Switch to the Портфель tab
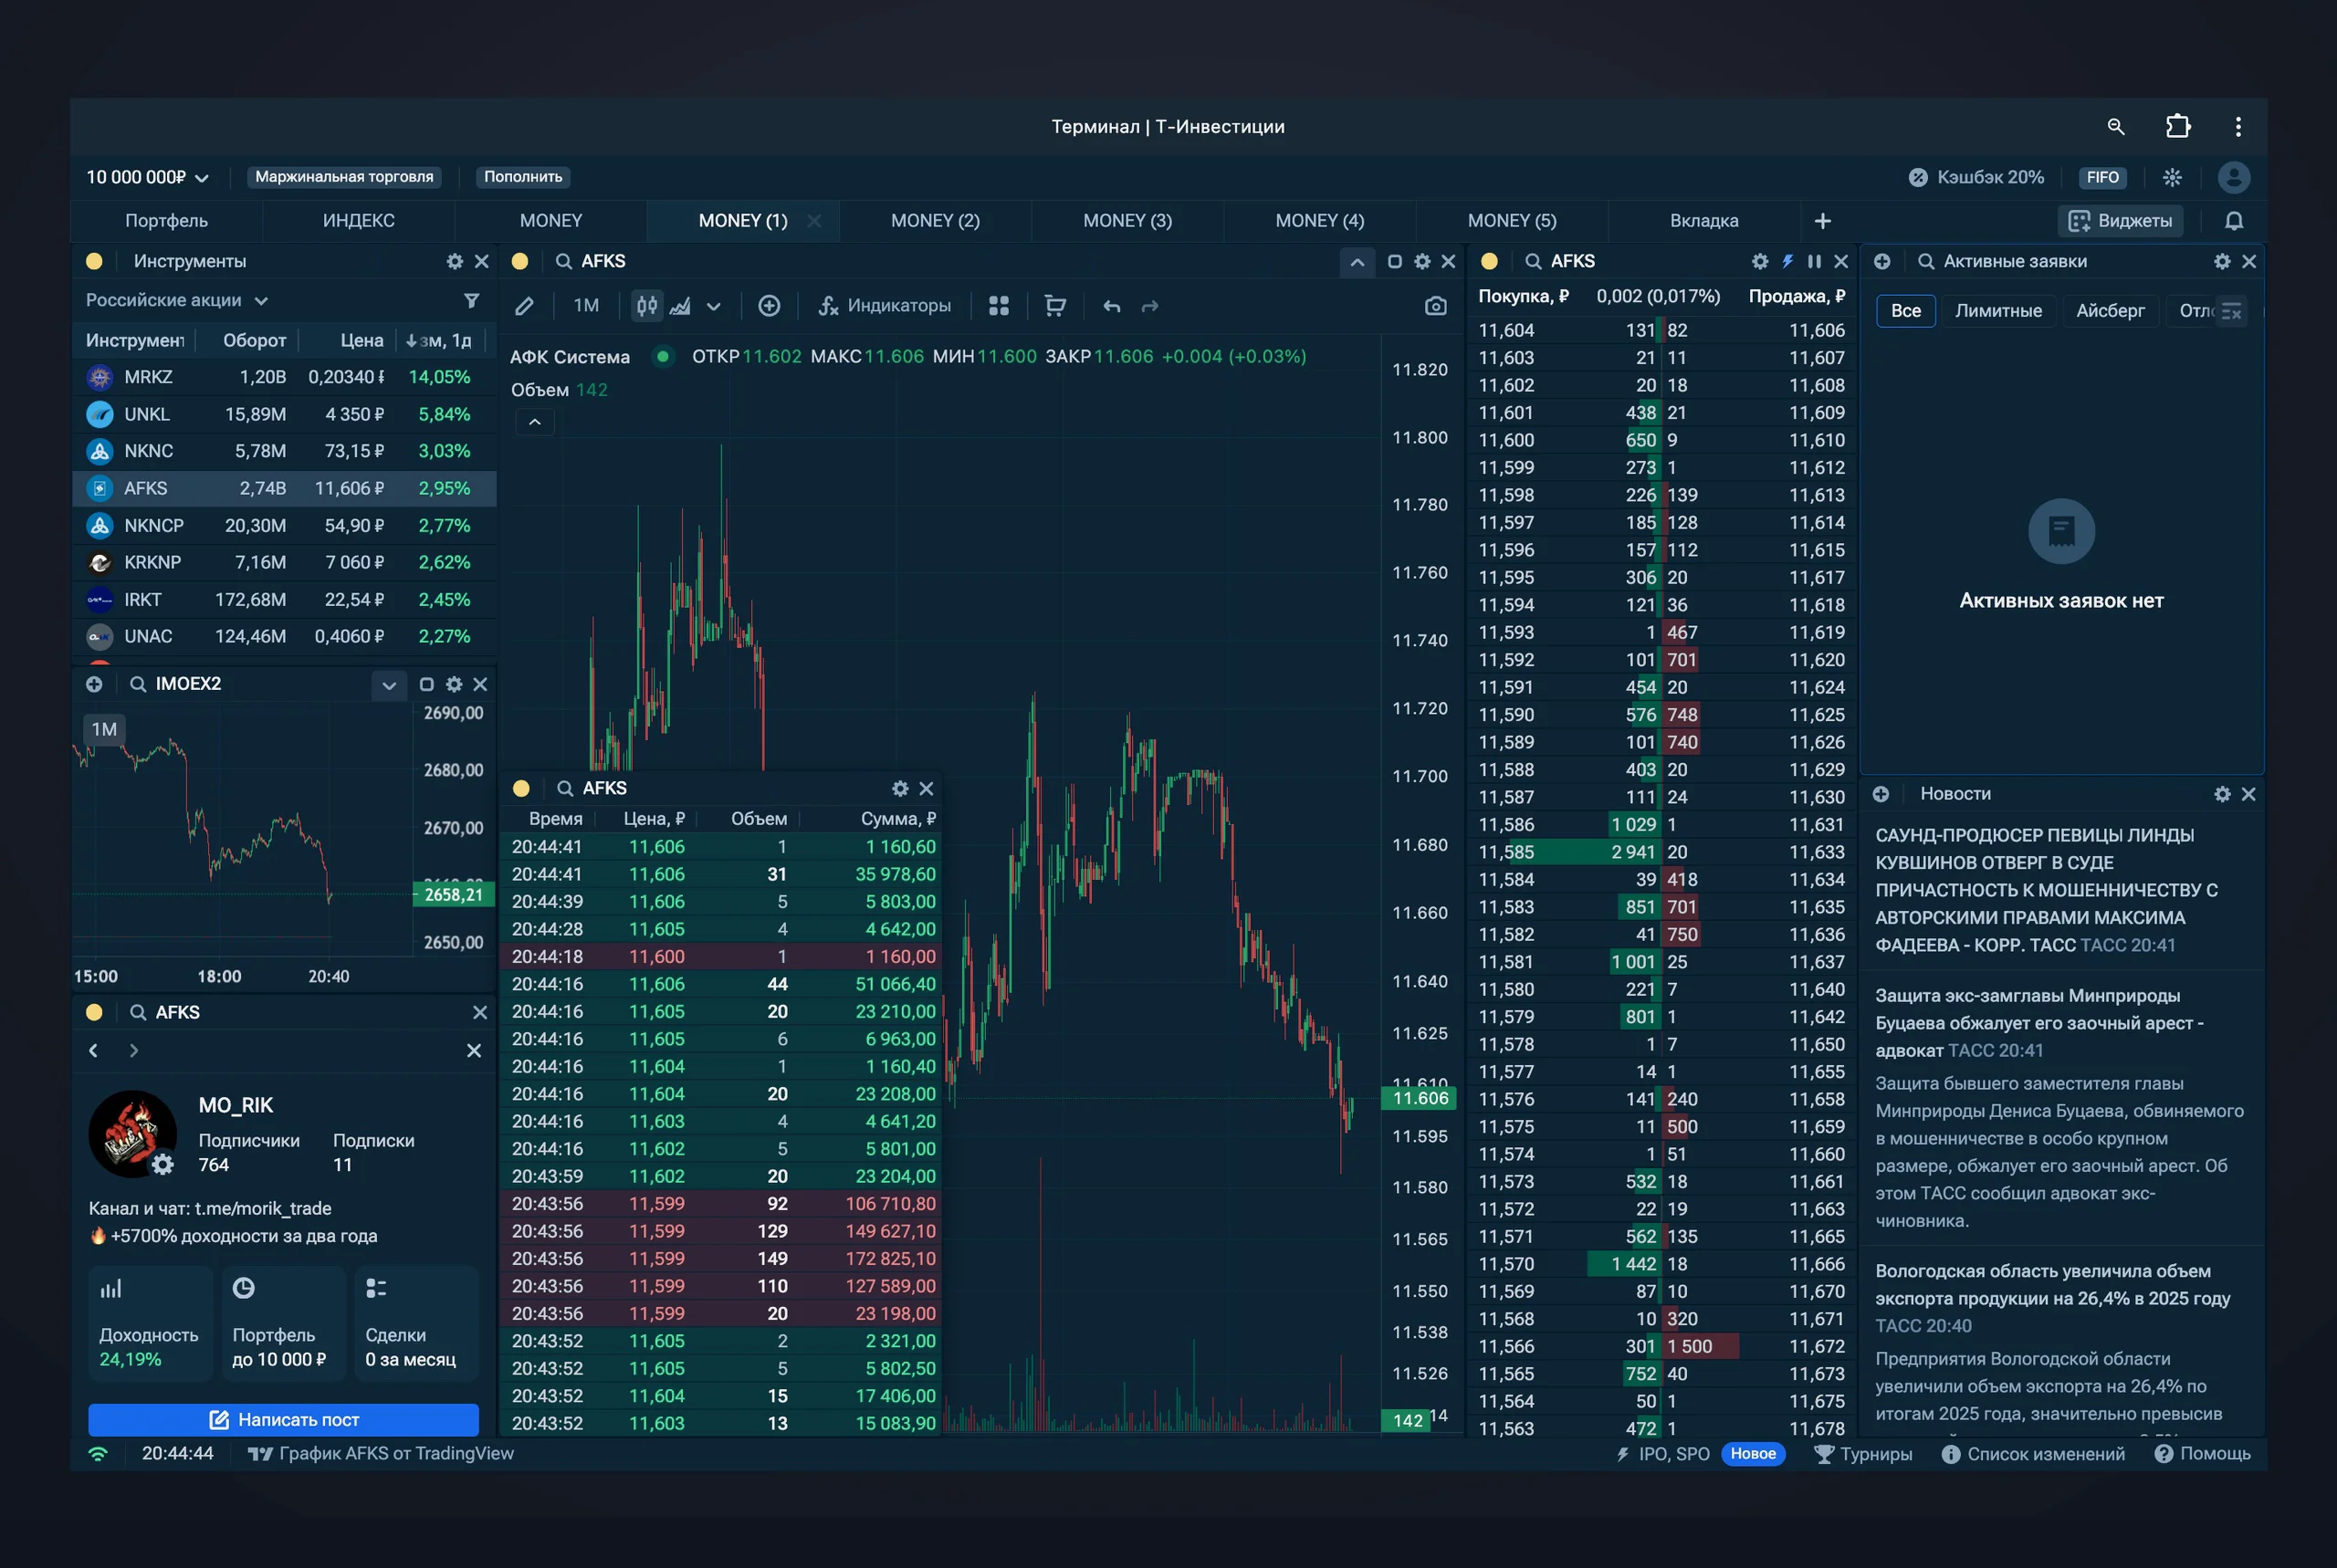 point(166,220)
